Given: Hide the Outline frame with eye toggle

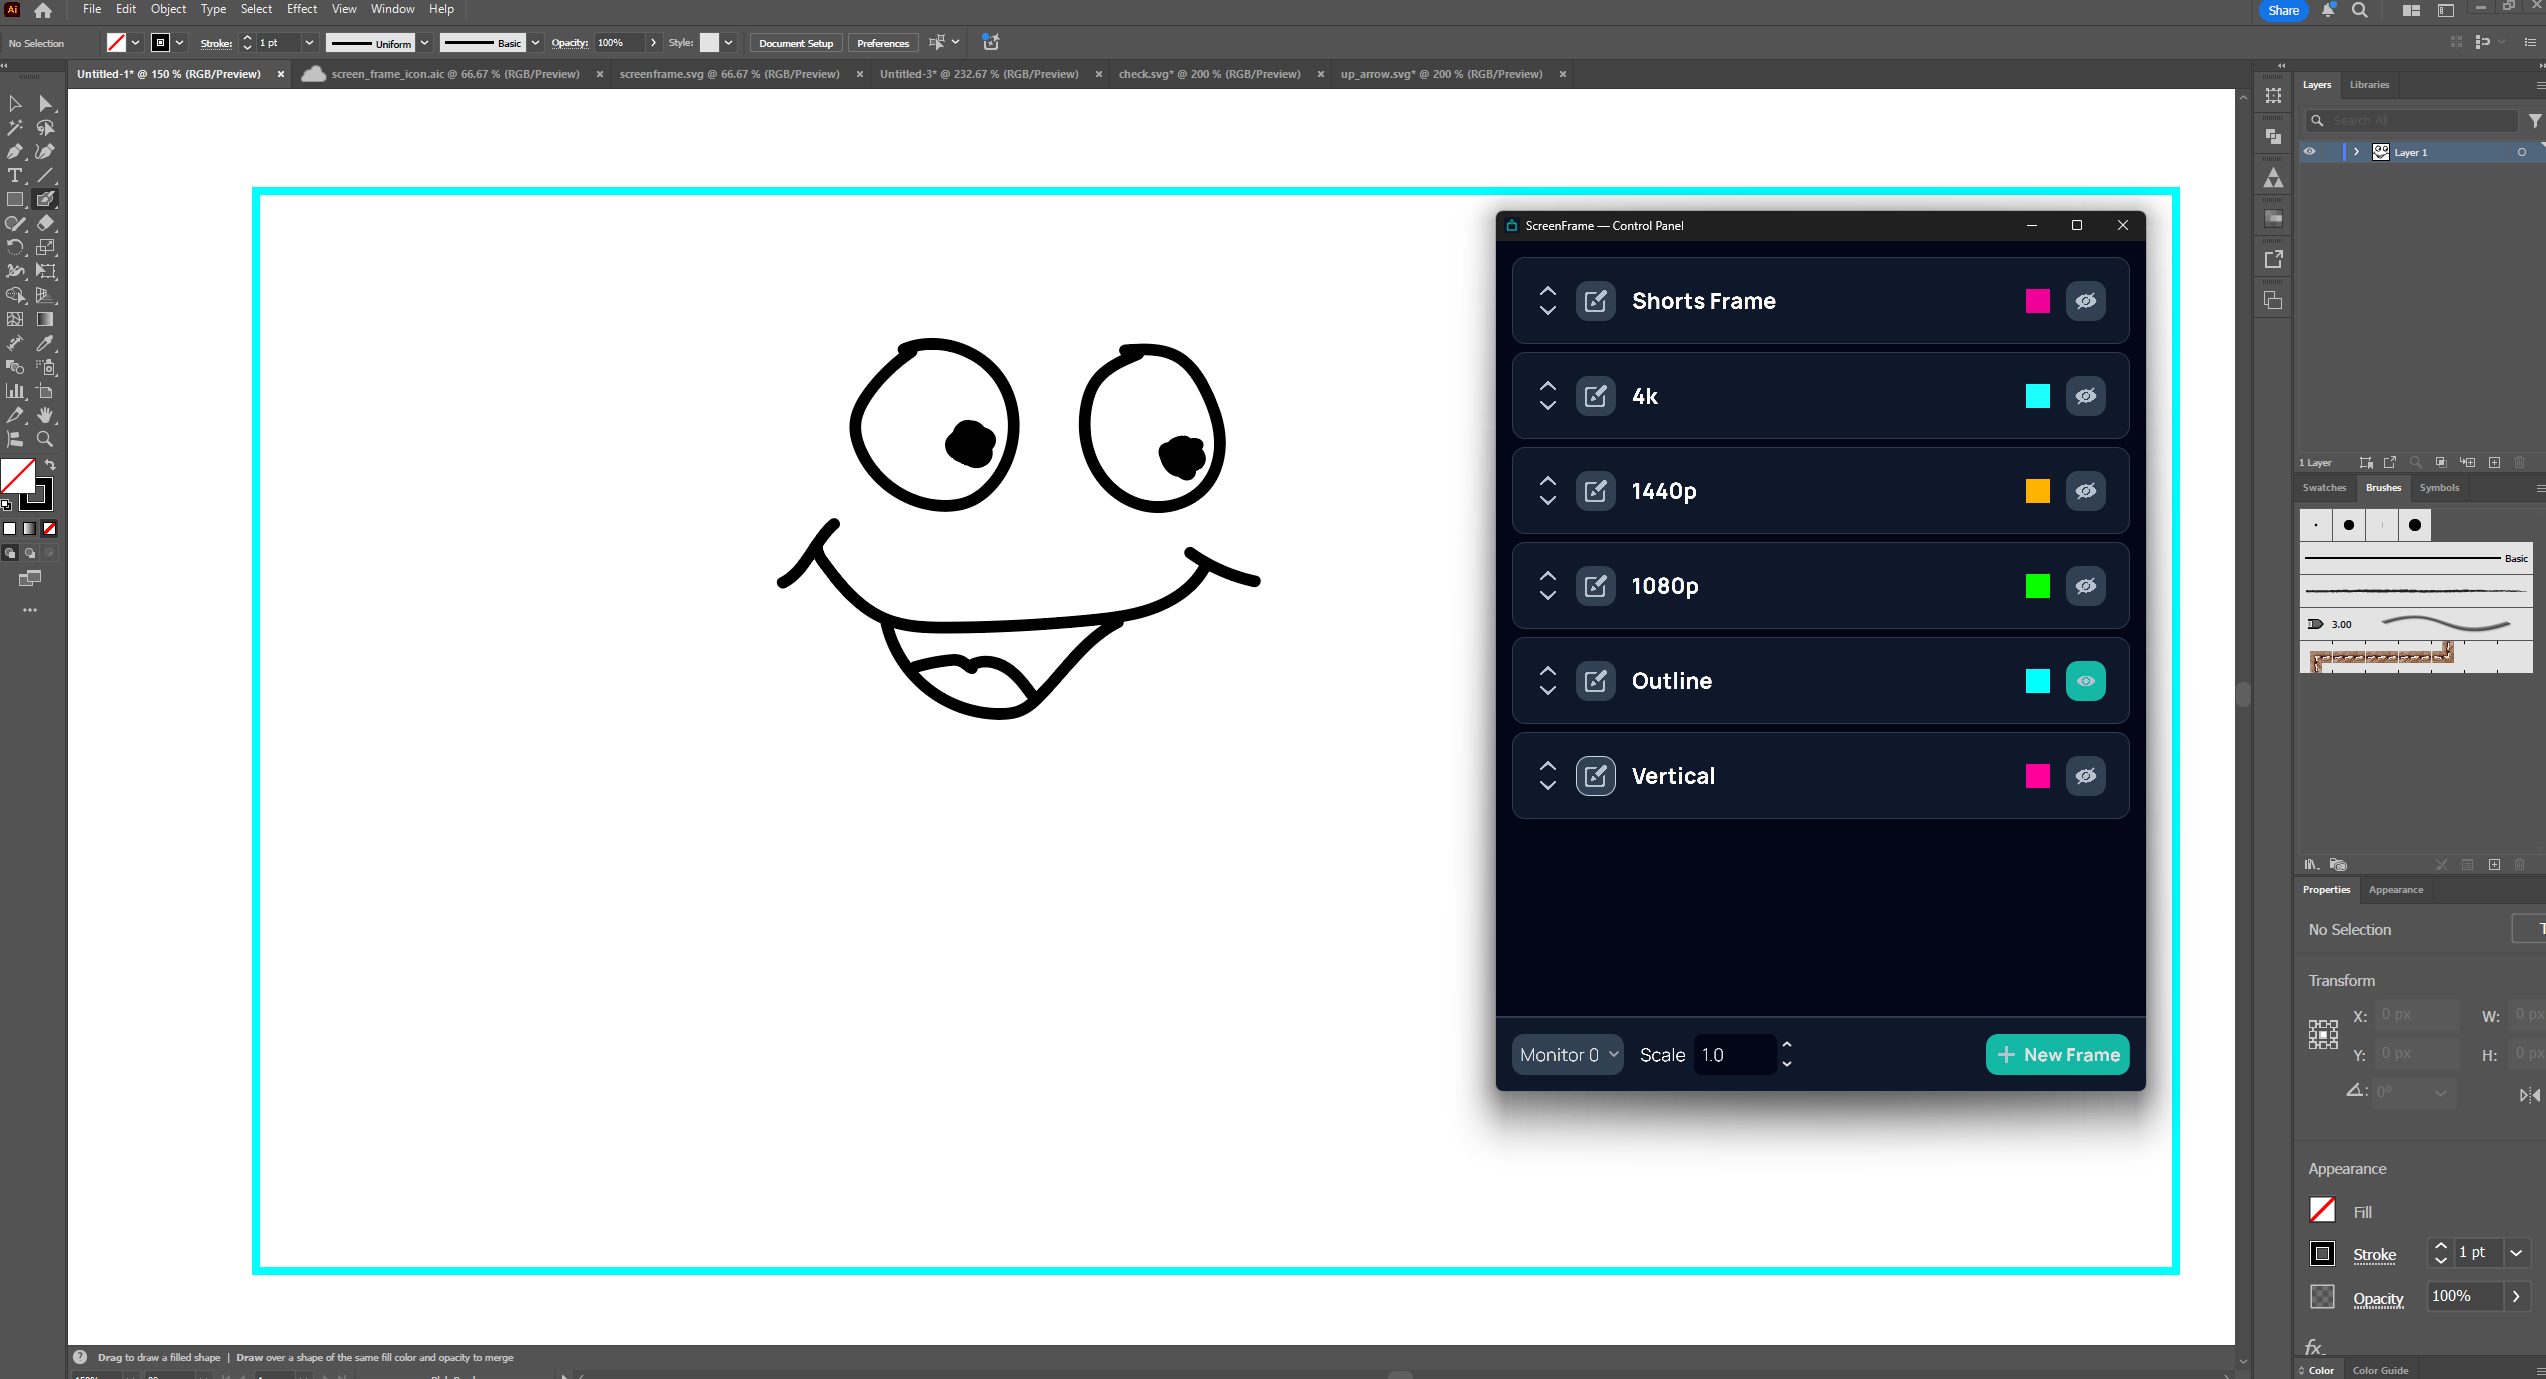Looking at the screenshot, I should pyautogui.click(x=2085, y=681).
